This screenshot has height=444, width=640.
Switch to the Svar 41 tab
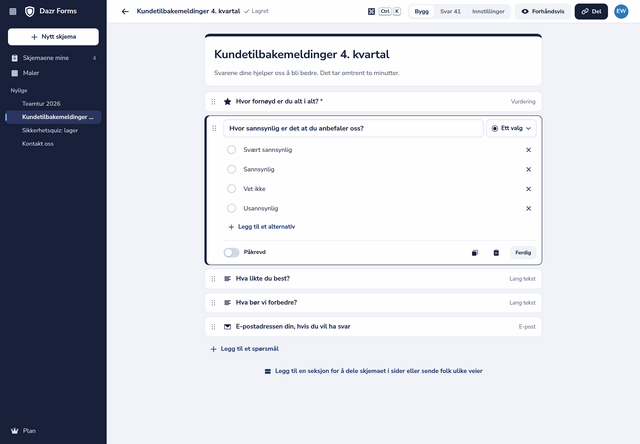tap(450, 11)
